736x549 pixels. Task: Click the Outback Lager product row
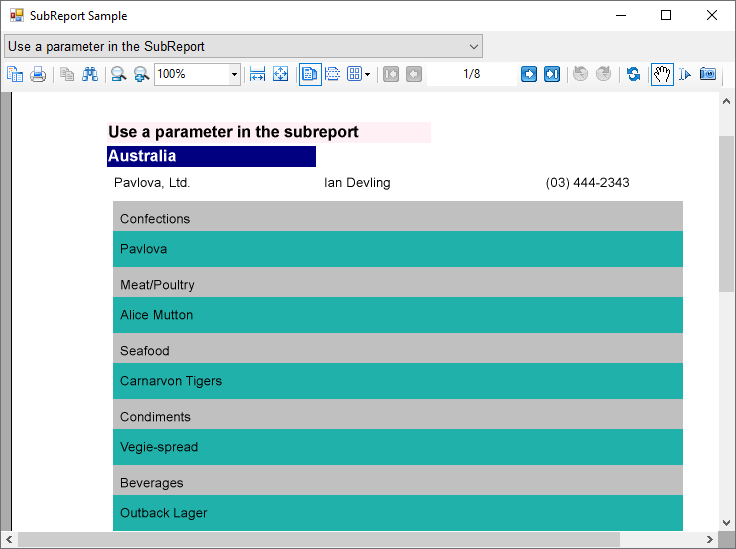(398, 513)
